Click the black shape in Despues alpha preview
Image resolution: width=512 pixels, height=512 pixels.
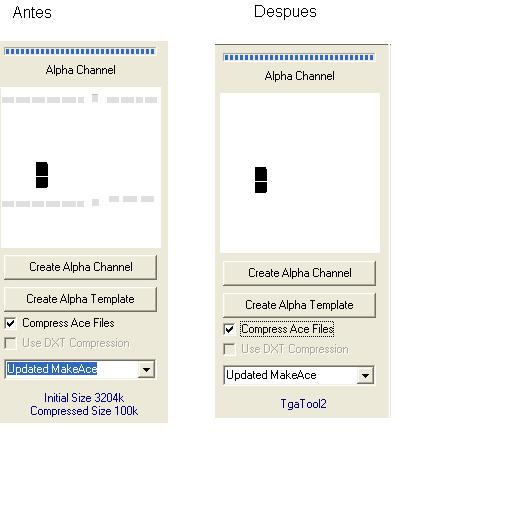coord(261,180)
